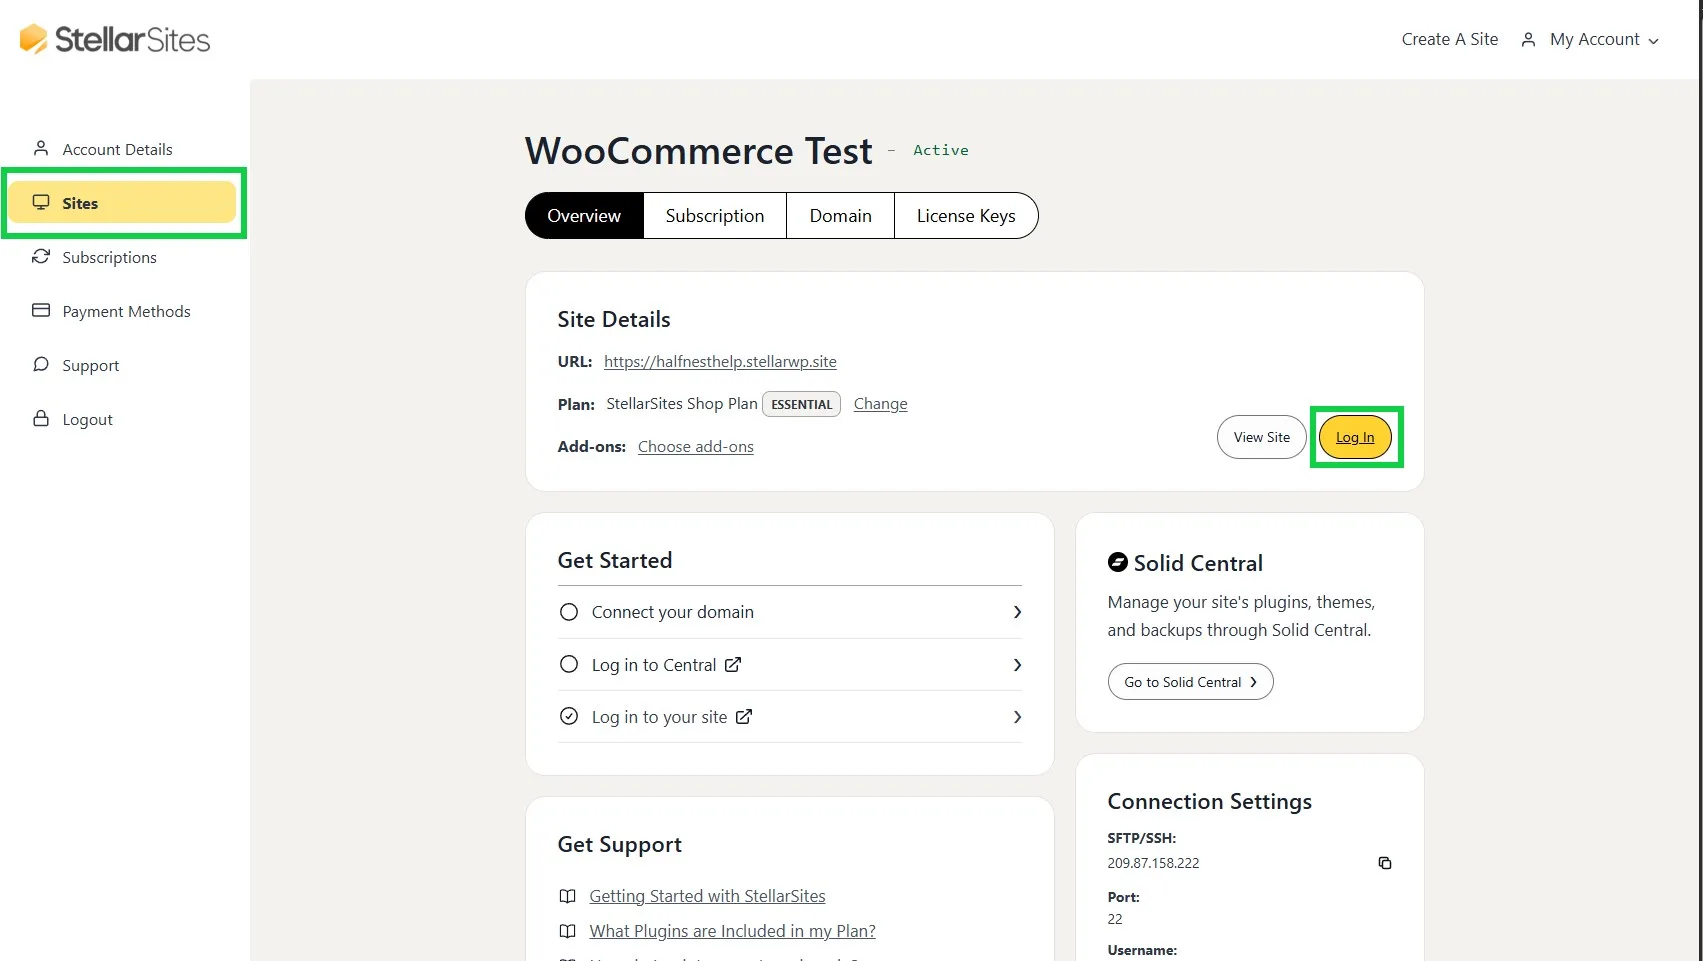1703x961 pixels.
Task: Click the StellarSites logo
Action: click(x=115, y=39)
